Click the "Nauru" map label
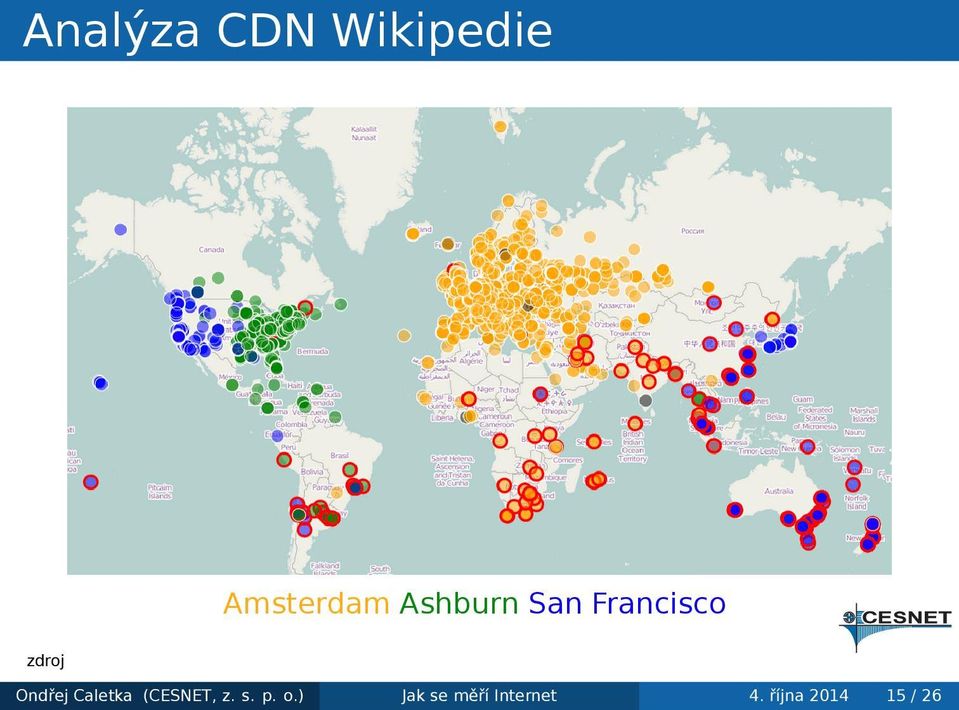The height and width of the screenshot is (710, 959). point(854,432)
